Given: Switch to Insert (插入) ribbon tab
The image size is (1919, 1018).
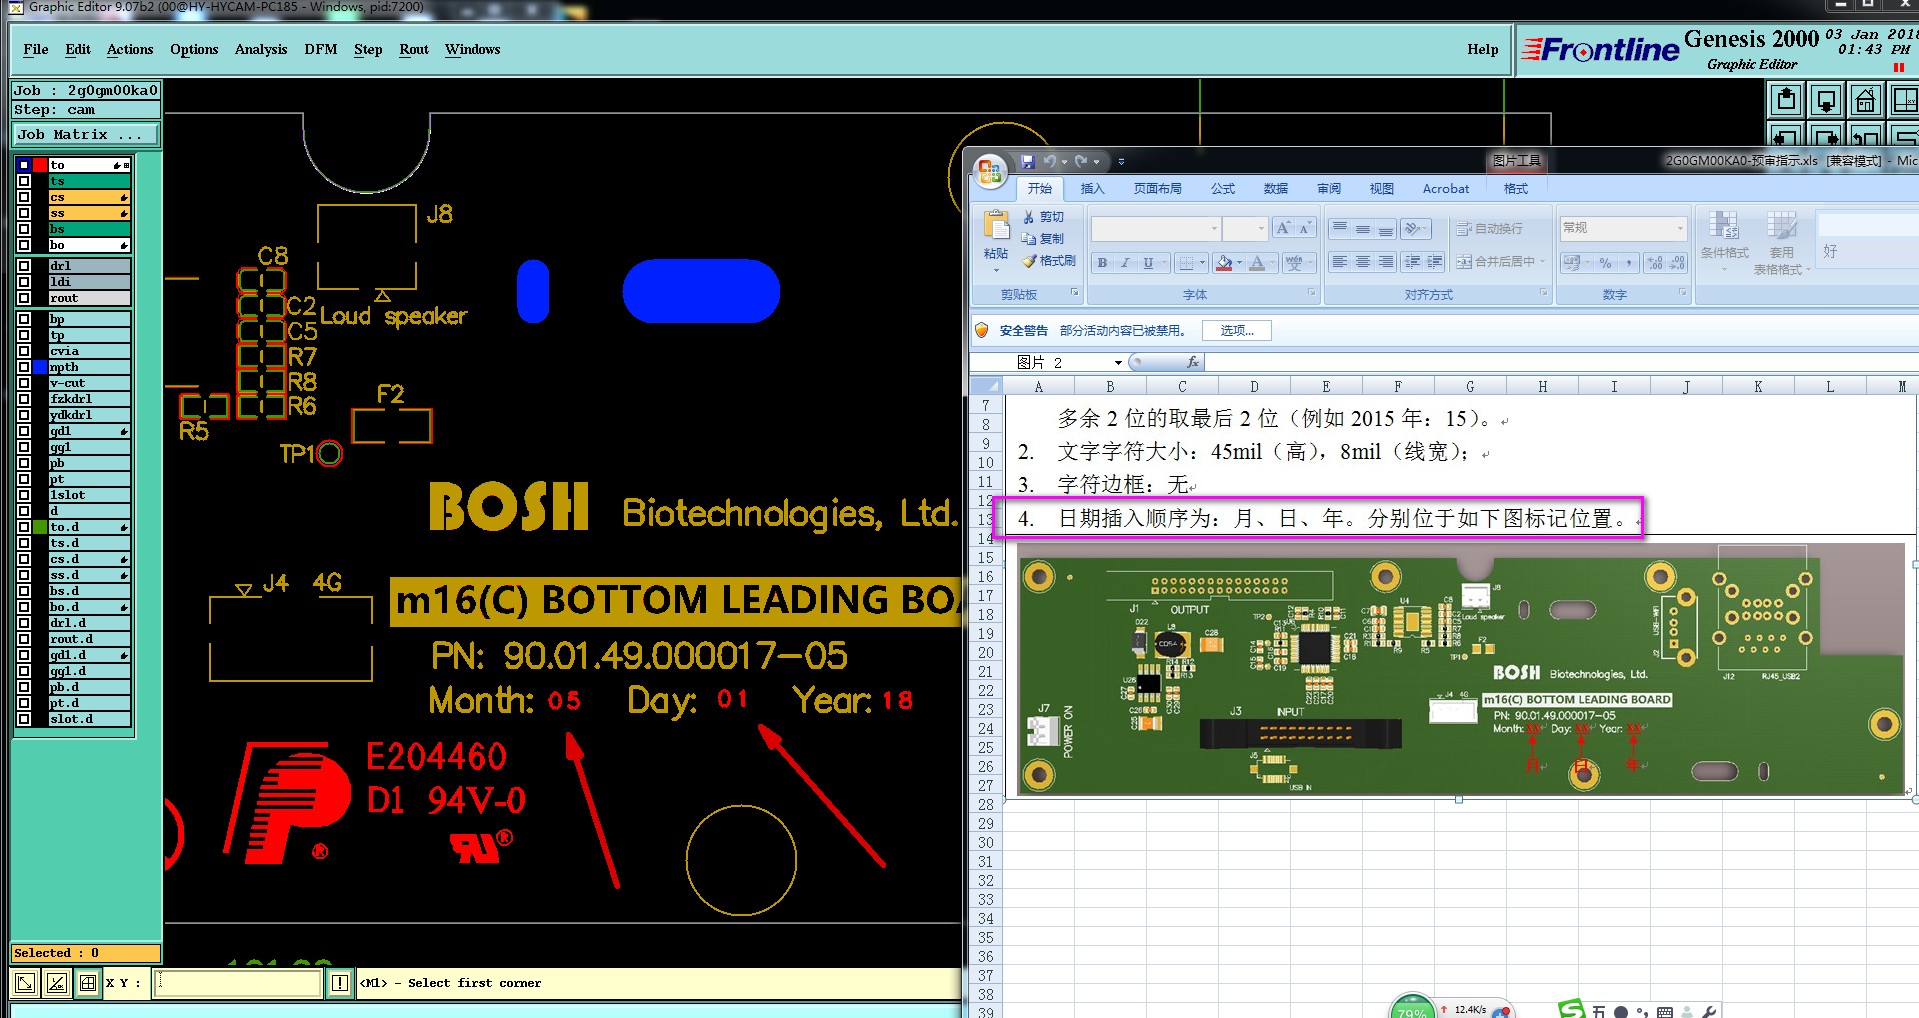Looking at the screenshot, I should pos(1092,188).
